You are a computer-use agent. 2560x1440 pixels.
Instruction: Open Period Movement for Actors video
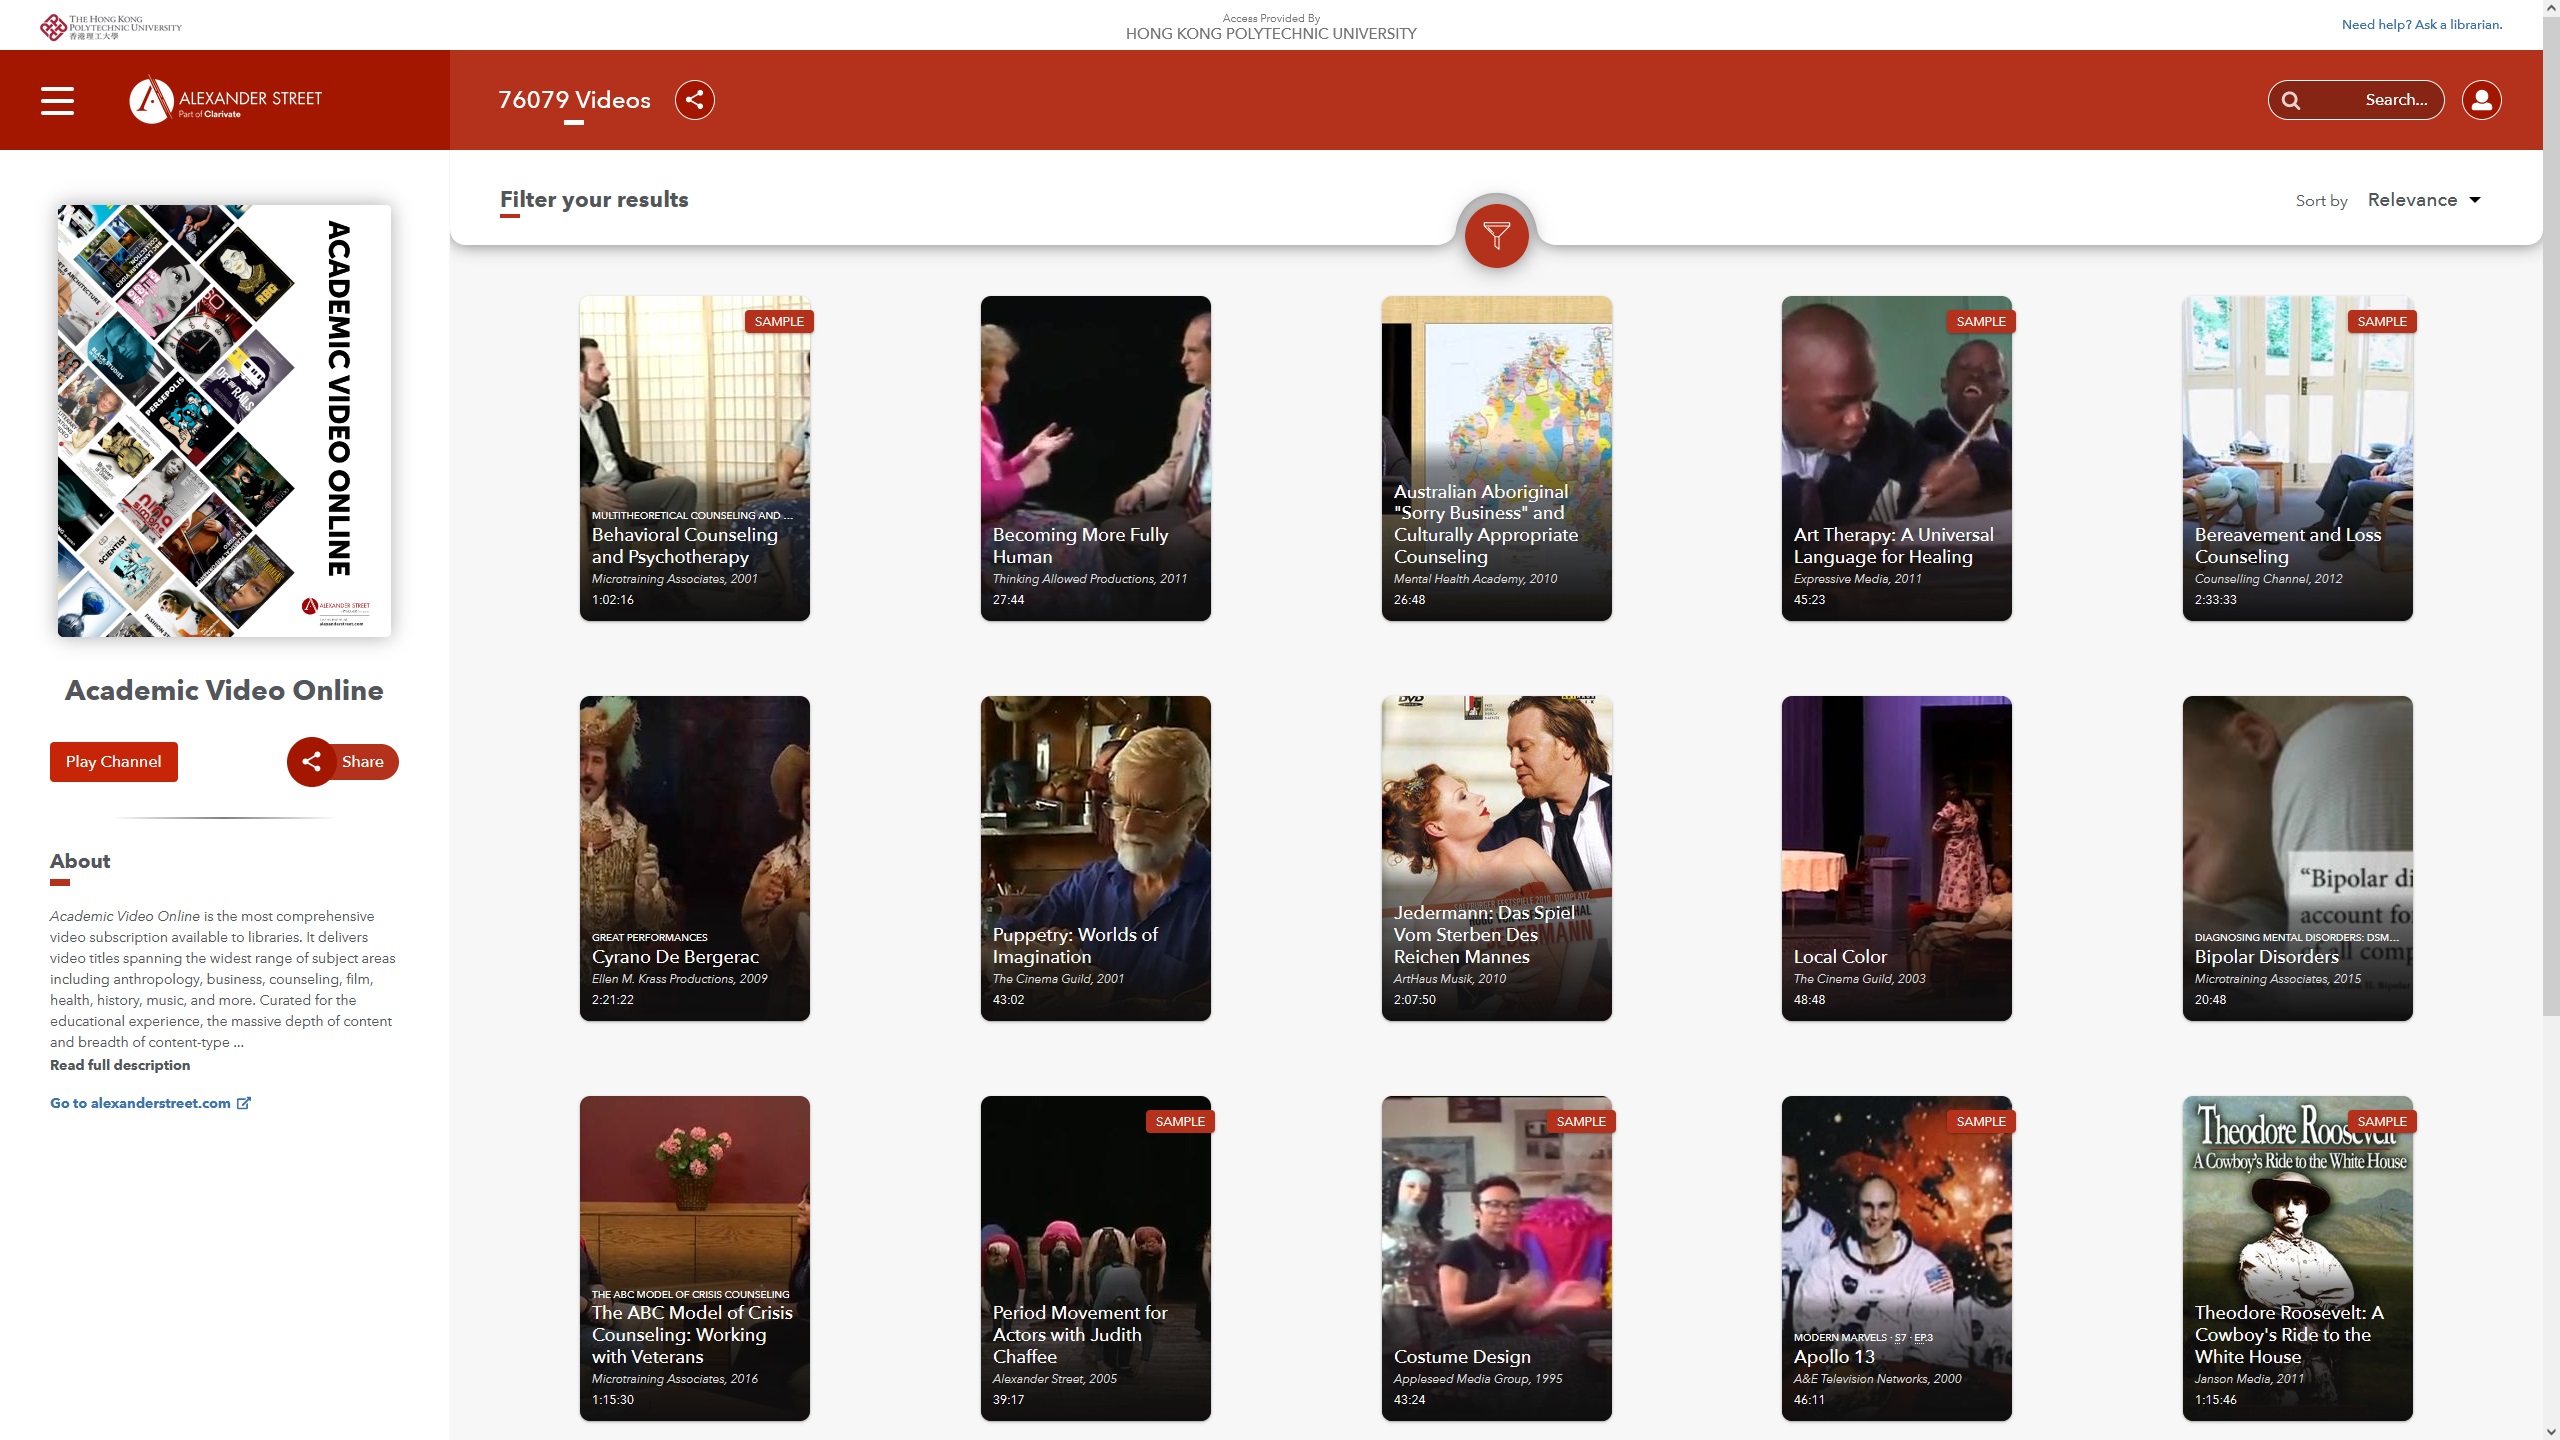point(1096,1258)
